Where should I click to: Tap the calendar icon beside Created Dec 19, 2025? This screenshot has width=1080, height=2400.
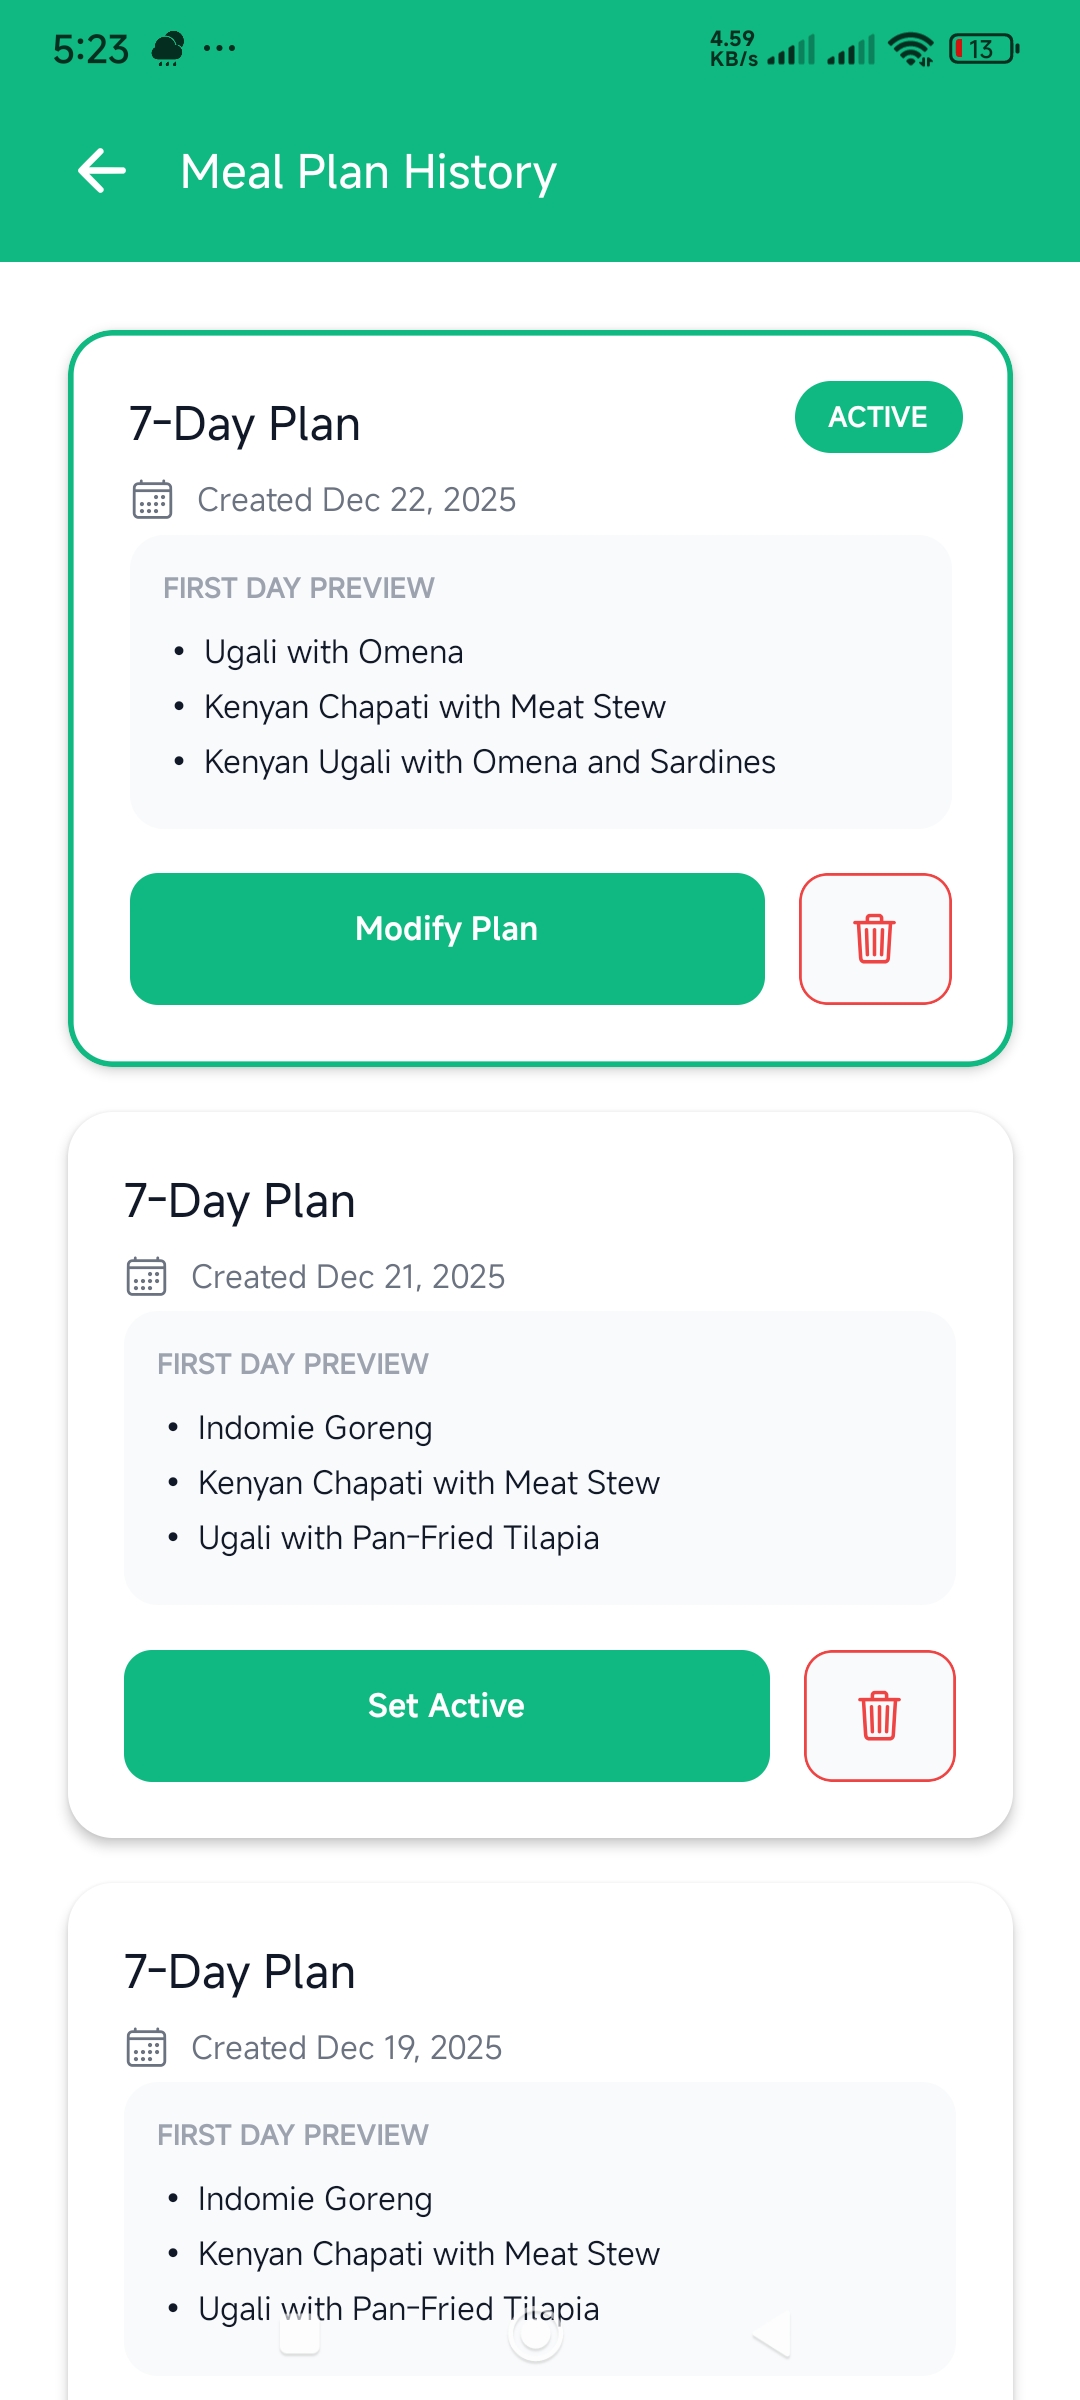[146, 2046]
